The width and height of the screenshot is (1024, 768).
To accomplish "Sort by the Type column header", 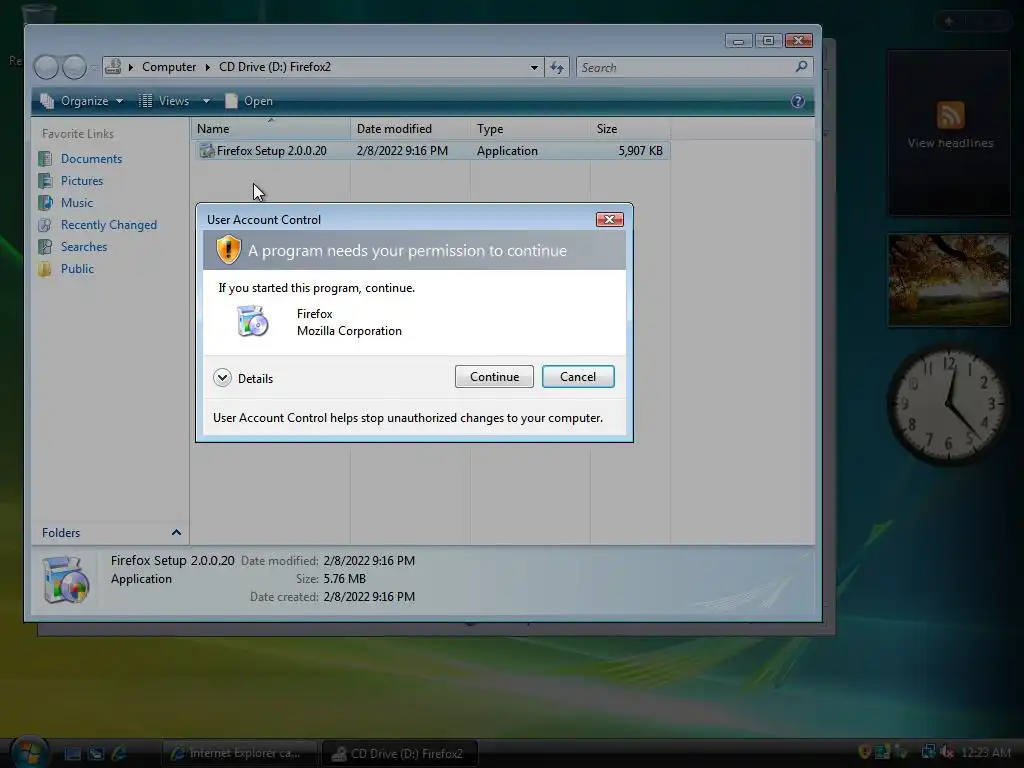I will pos(530,129).
